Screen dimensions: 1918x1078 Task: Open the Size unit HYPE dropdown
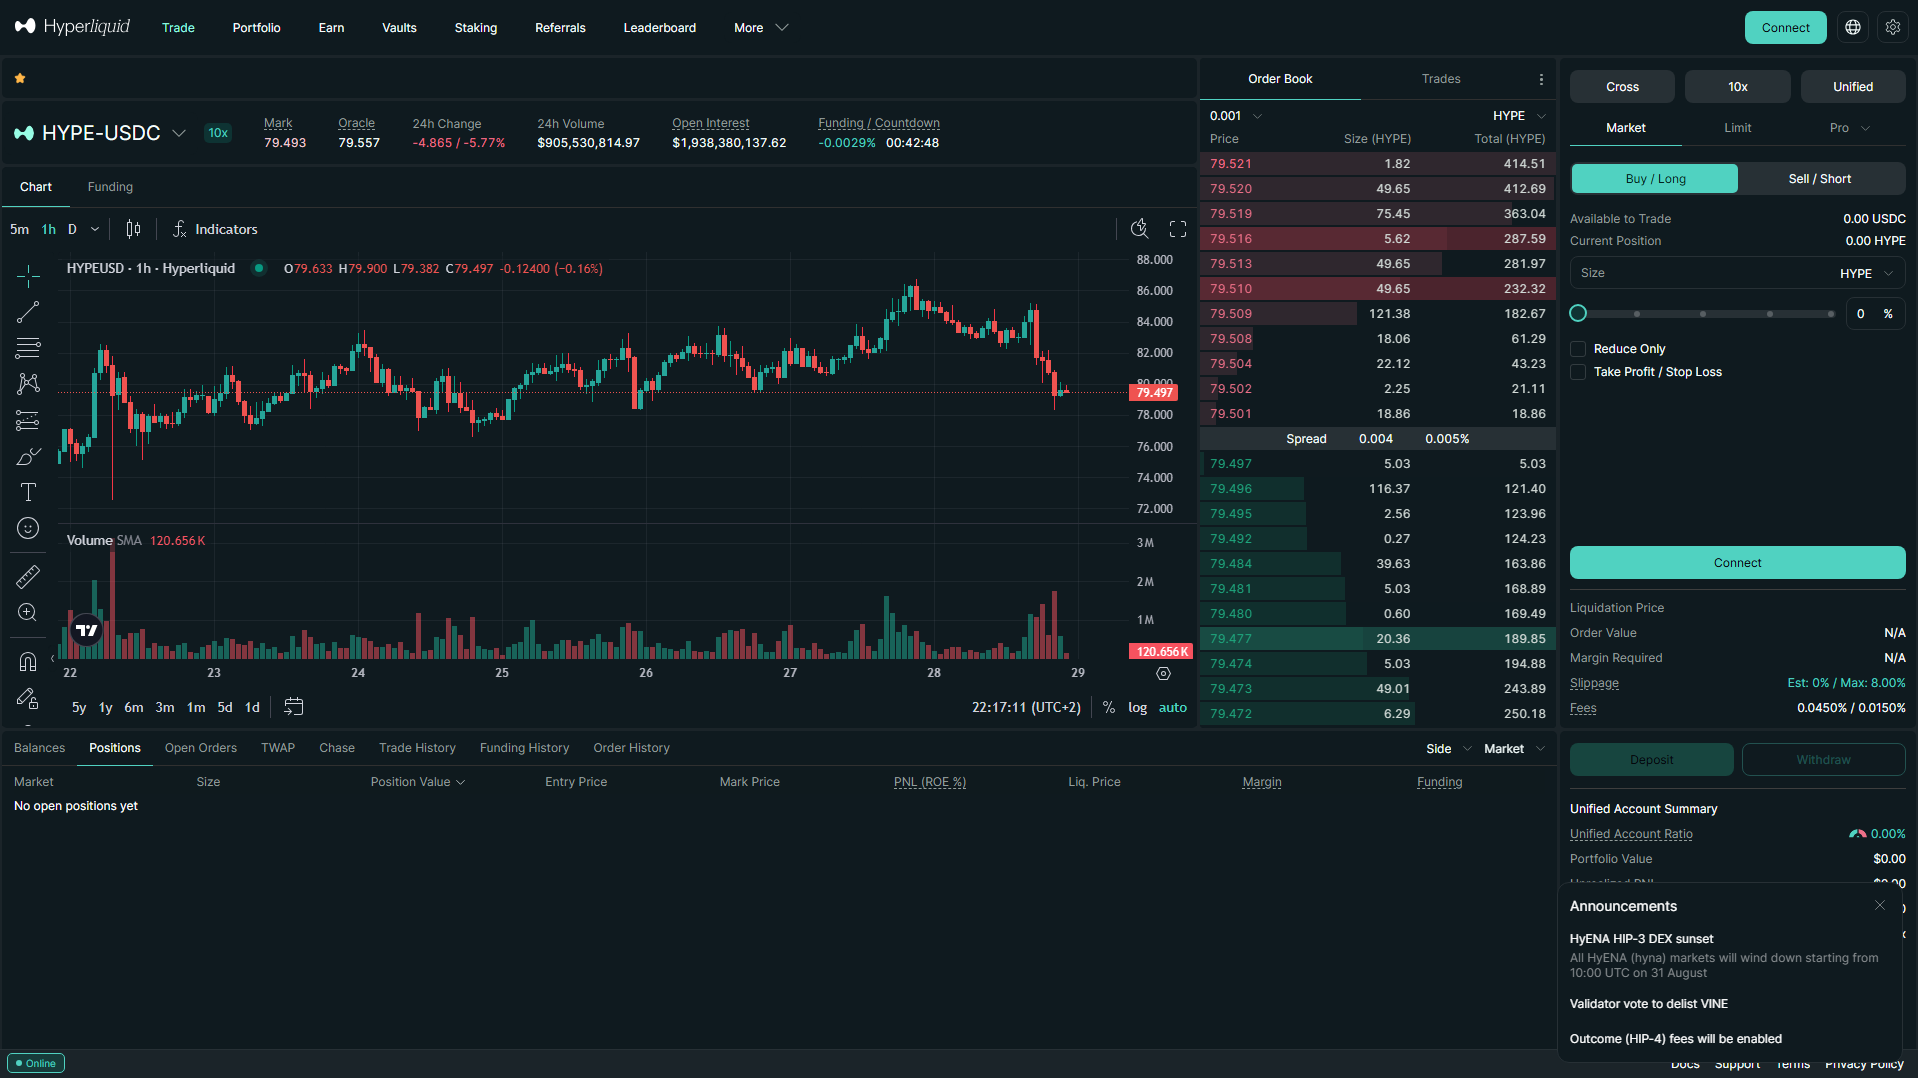pos(1866,273)
